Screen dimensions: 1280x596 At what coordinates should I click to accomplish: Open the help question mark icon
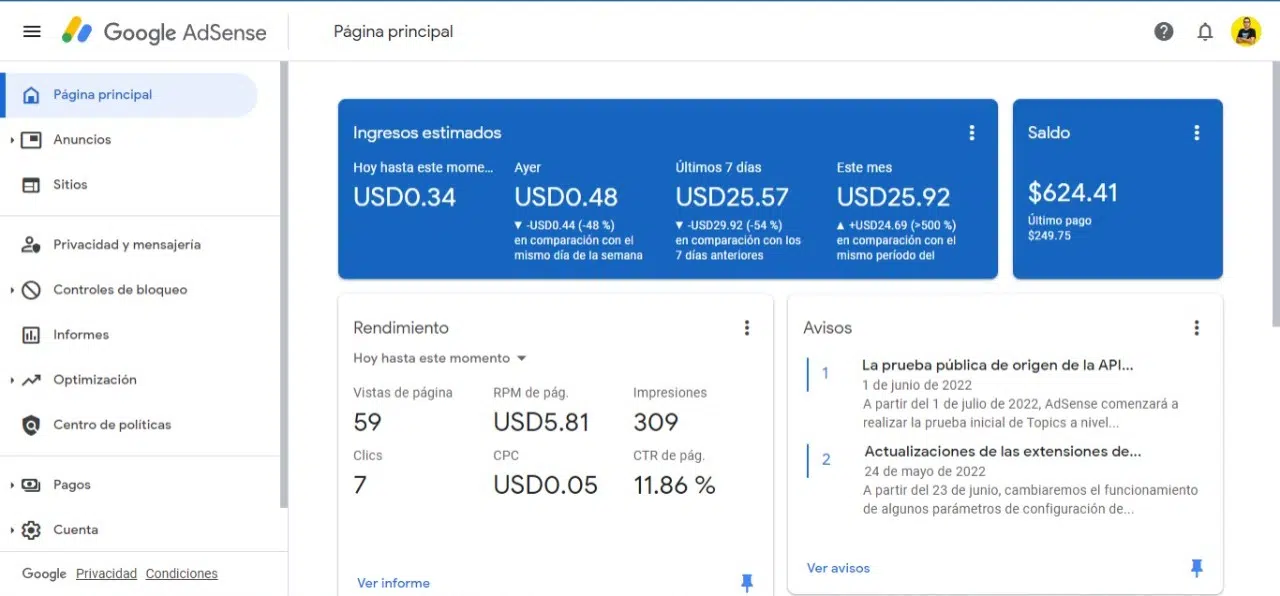click(1164, 31)
